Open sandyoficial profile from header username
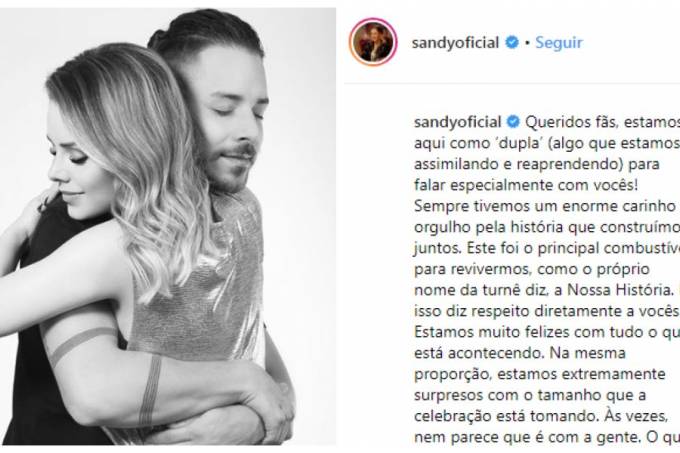Viewport: 680px width, 453px height. coord(455,43)
